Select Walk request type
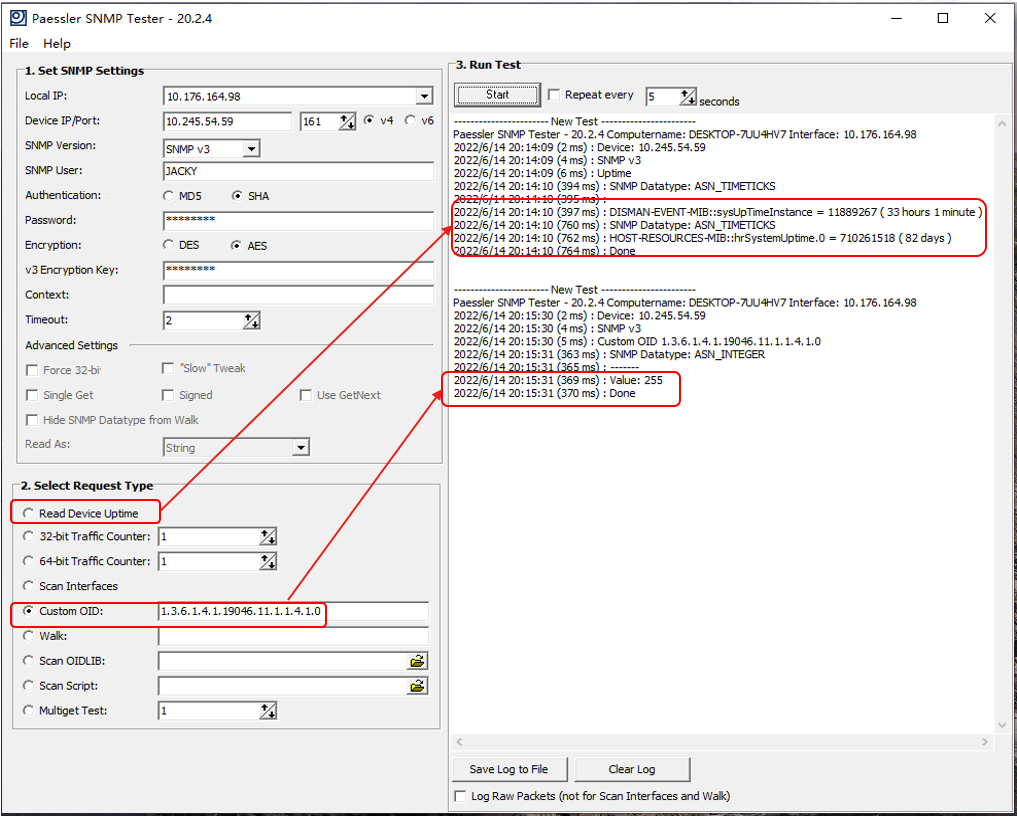The image size is (1017, 816). click(x=29, y=636)
